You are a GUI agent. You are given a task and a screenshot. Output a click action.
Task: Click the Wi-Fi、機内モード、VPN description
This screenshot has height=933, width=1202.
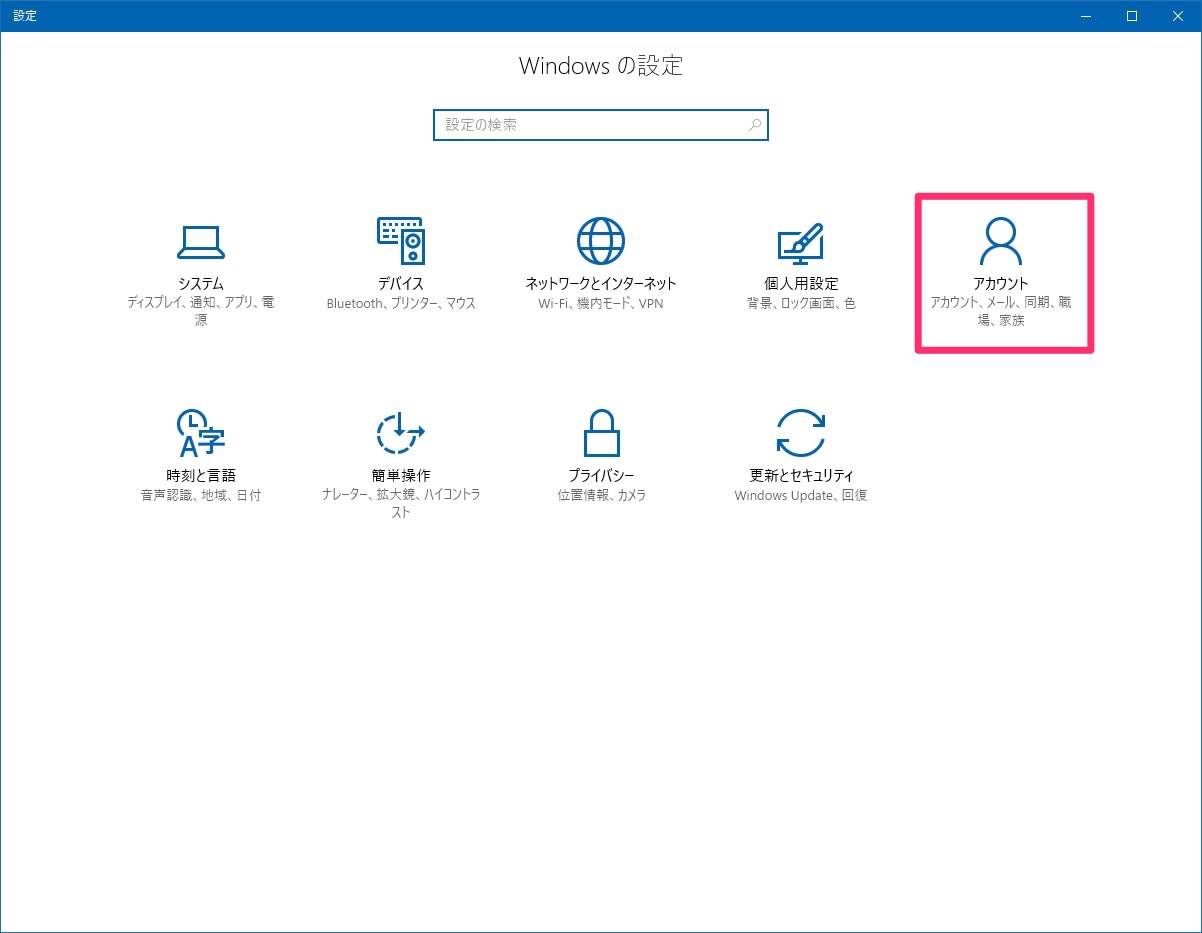pyautogui.click(x=601, y=303)
